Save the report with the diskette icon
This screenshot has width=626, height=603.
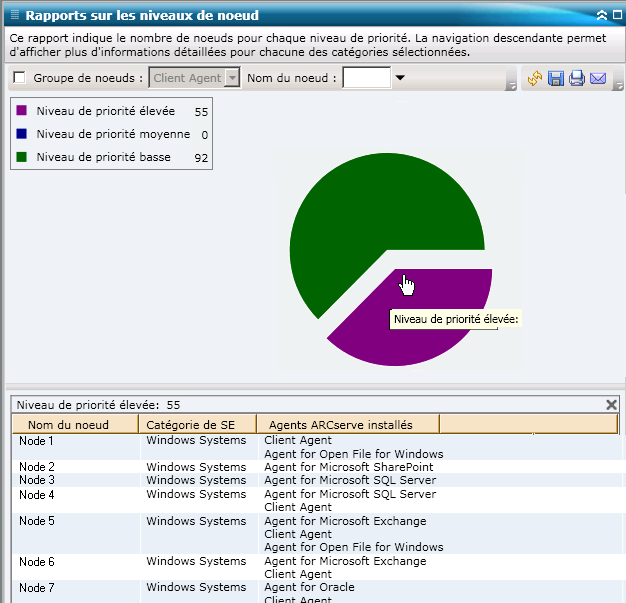[x=556, y=79]
